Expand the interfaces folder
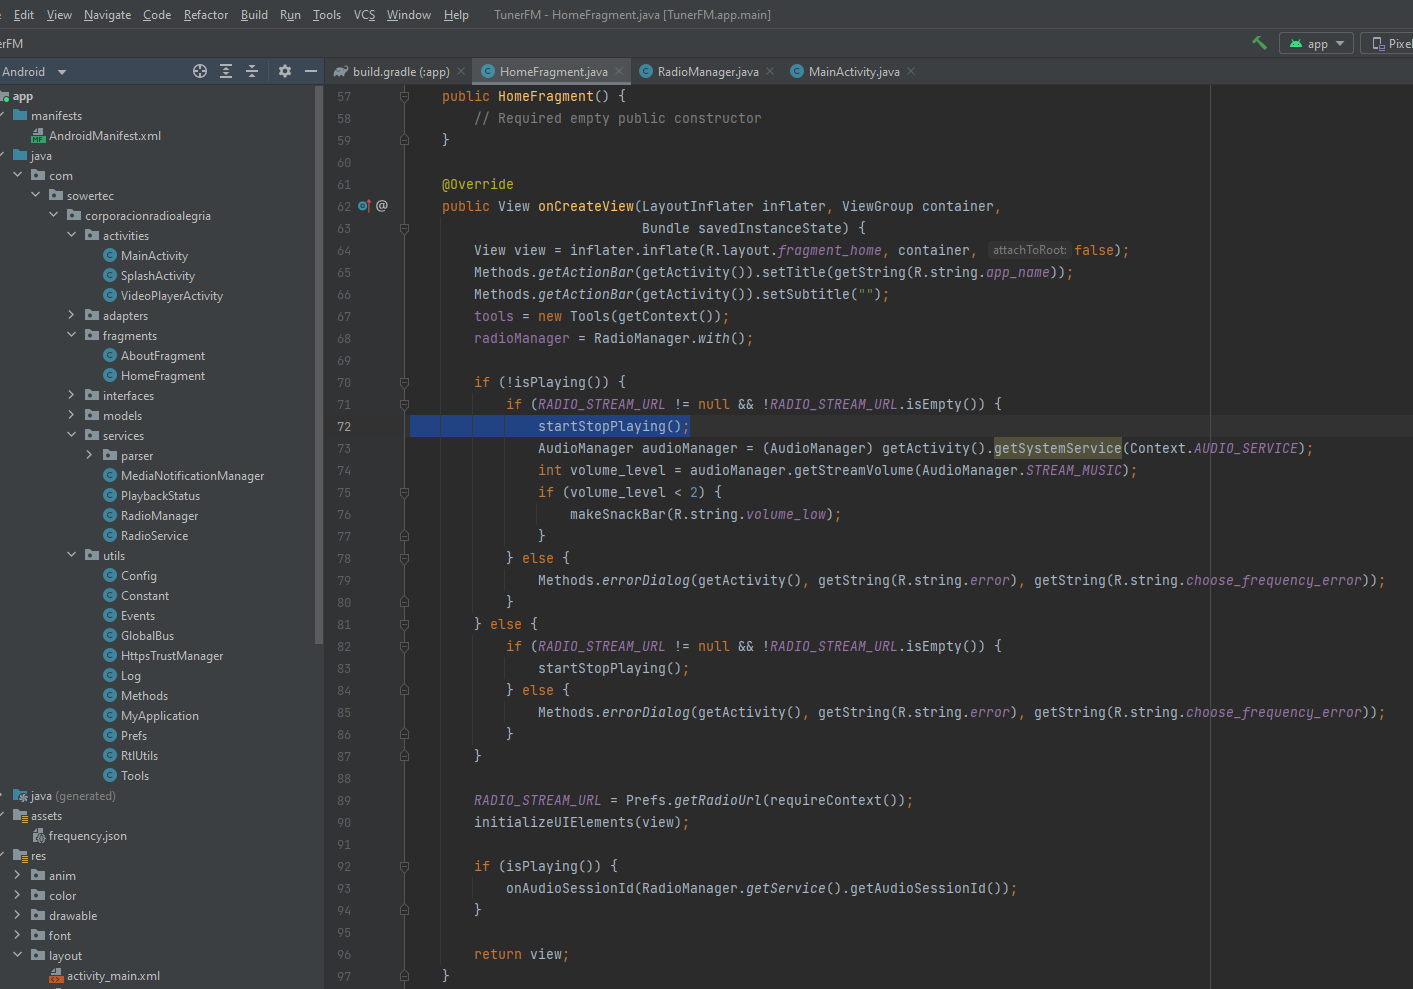1413x989 pixels. [x=71, y=395]
